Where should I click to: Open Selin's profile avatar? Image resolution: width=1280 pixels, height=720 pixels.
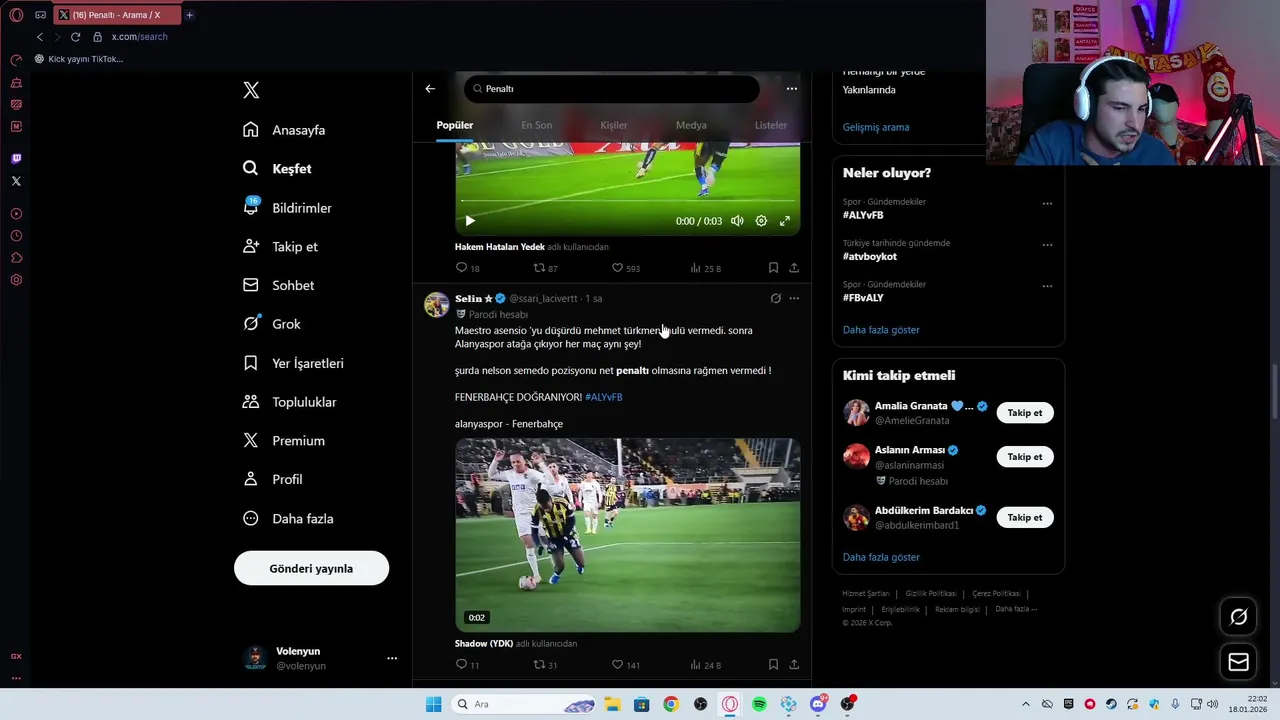(x=437, y=305)
